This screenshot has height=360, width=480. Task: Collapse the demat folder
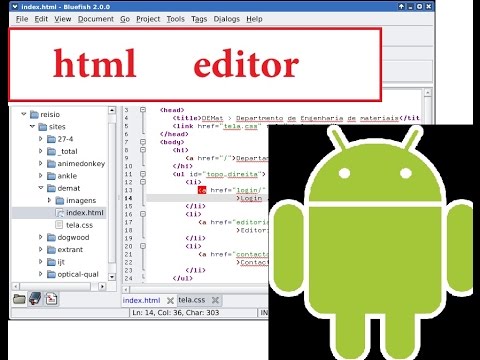pyautogui.click(x=41, y=188)
